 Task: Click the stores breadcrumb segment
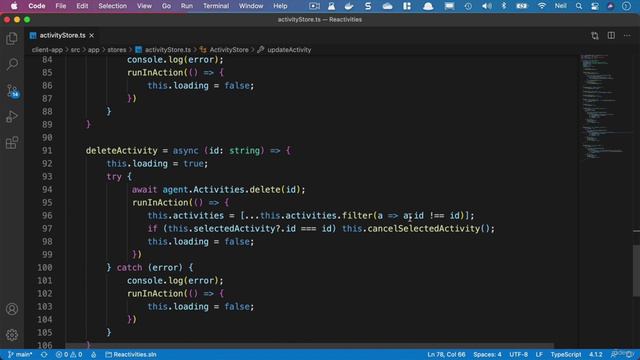[x=117, y=50]
